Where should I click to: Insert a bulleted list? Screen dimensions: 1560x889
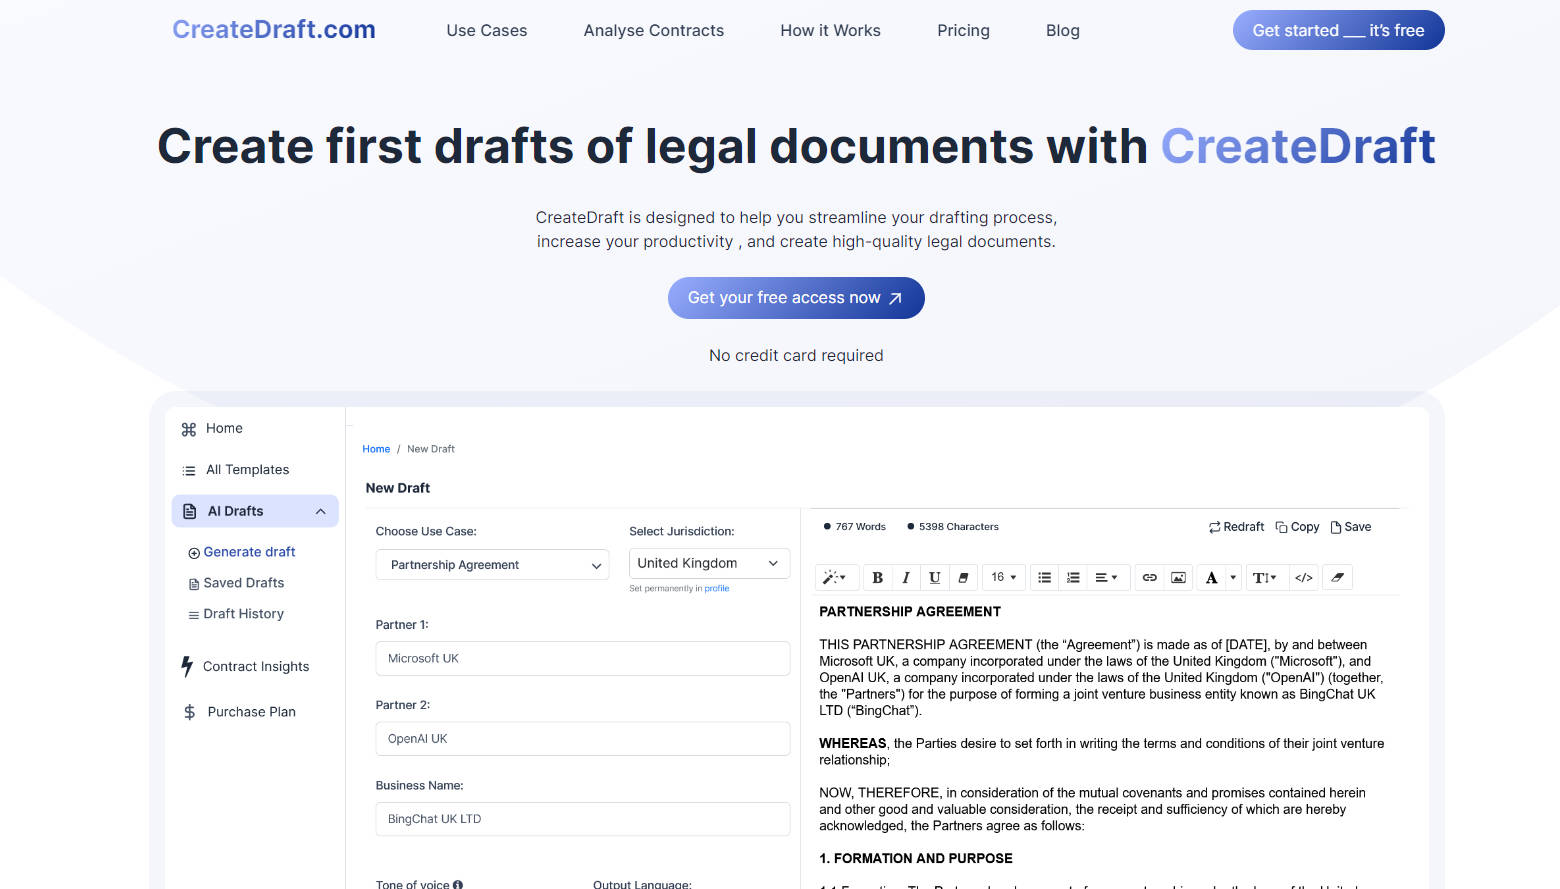1044,577
